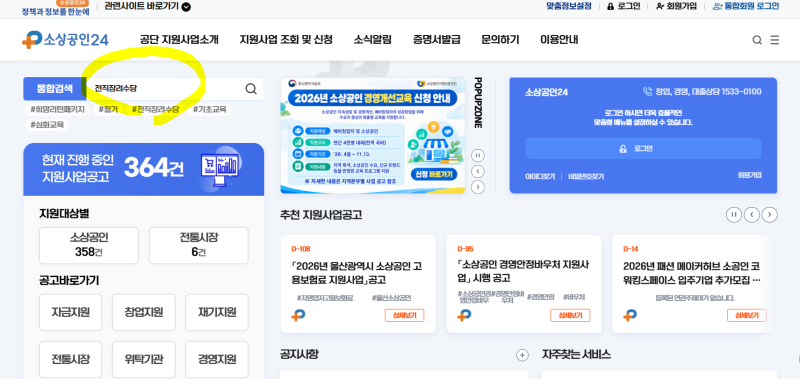Open 문의하기 menu
This screenshot has height=379, width=800.
click(x=501, y=40)
